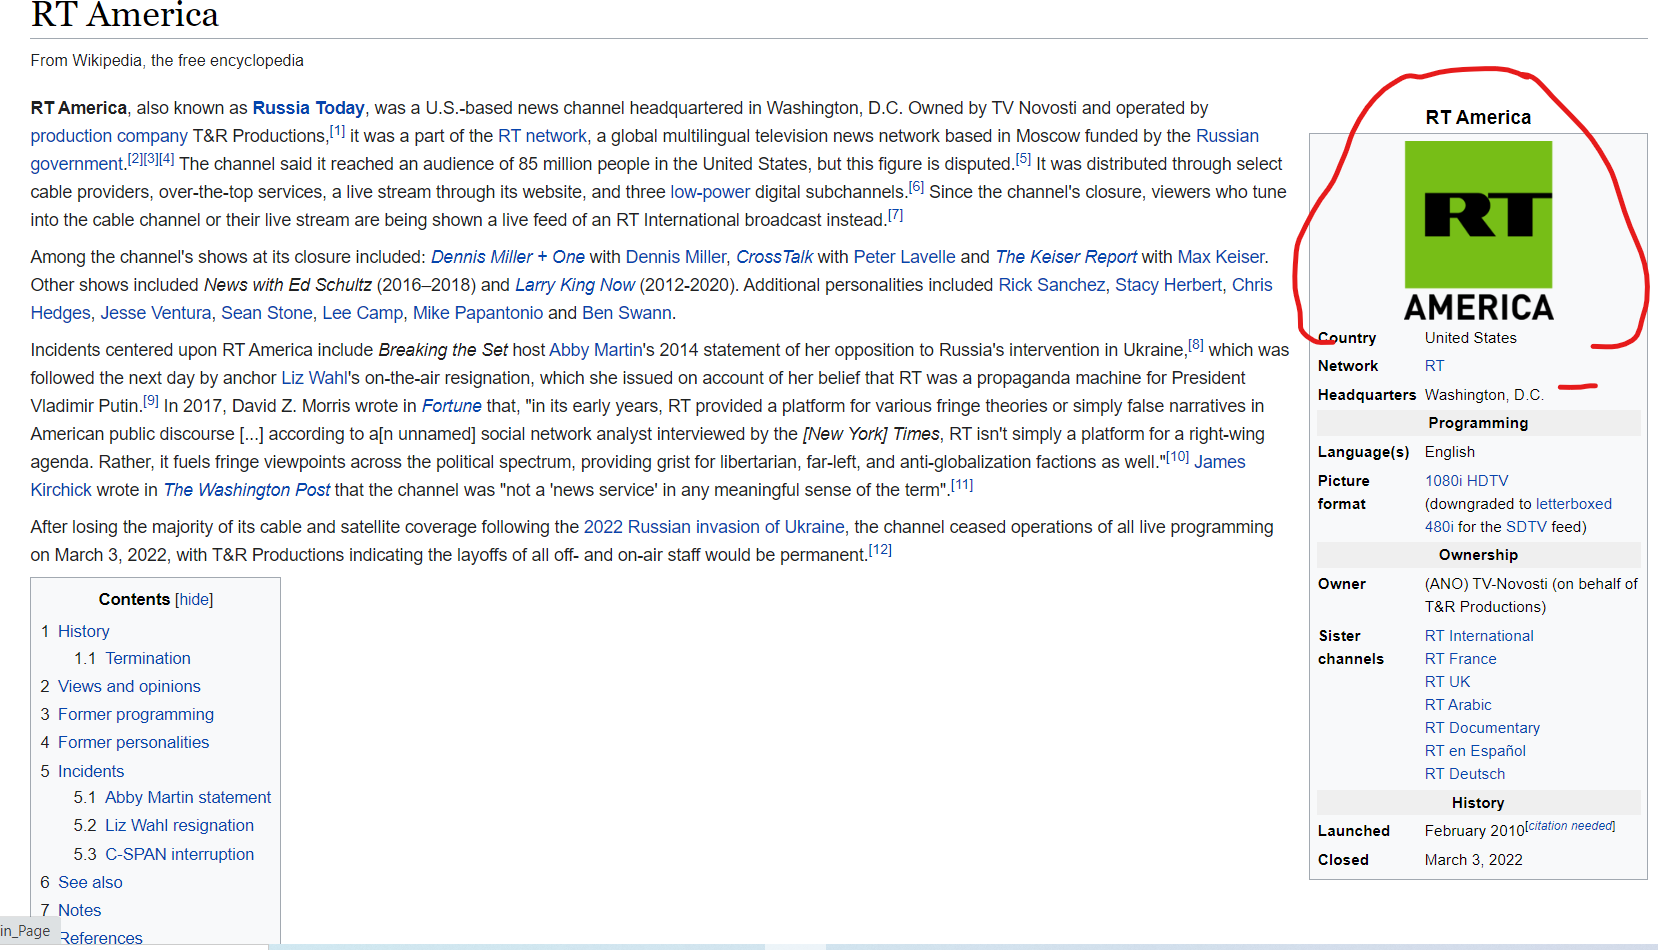Open the Liz Wahl link in paragraph

[314, 378]
